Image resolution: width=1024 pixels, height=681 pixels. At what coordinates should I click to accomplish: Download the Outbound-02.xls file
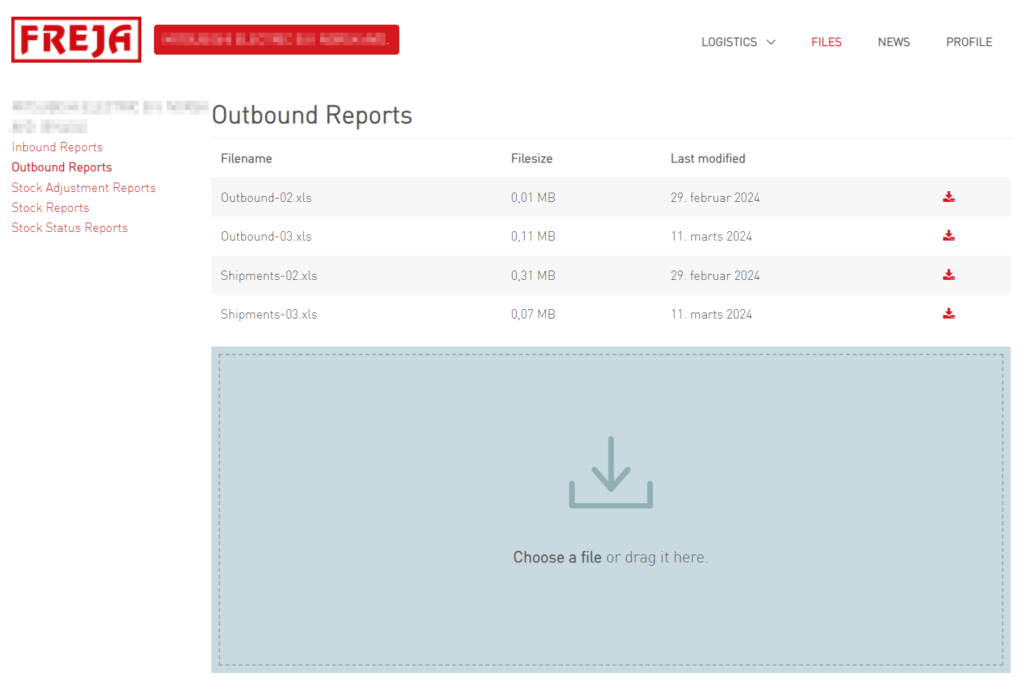948,197
